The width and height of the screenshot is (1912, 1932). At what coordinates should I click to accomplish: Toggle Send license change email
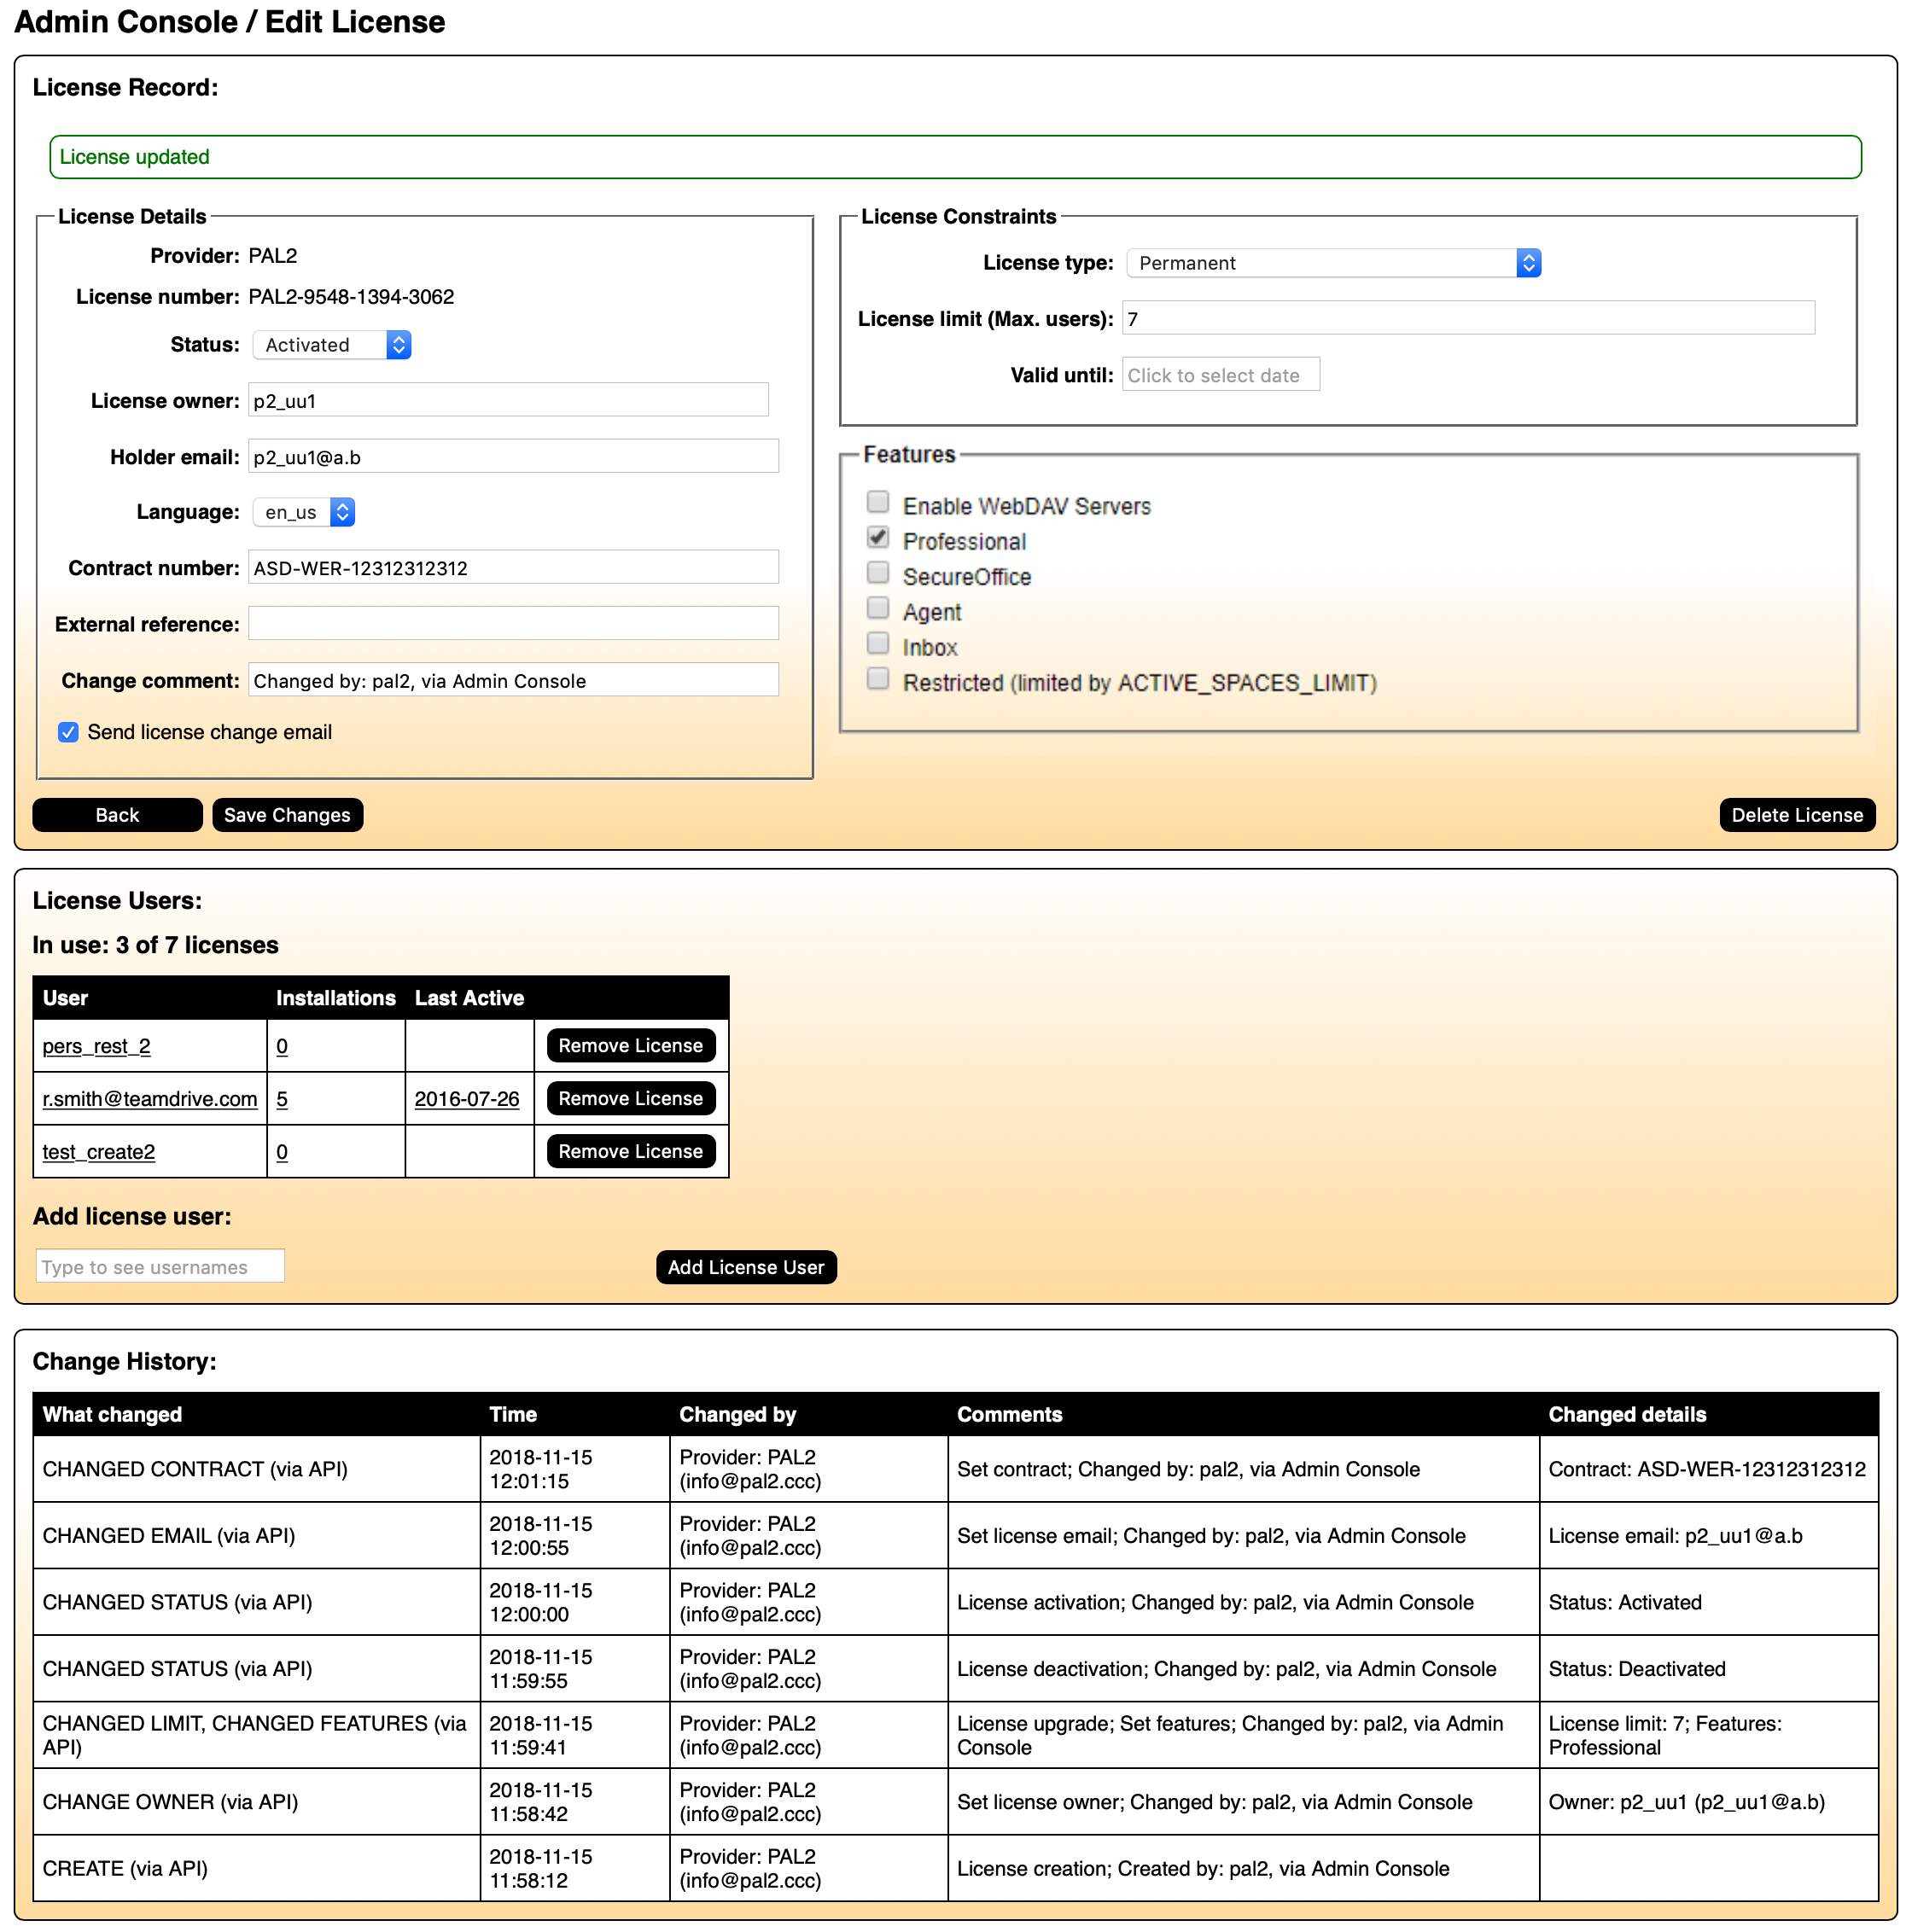[x=67, y=732]
